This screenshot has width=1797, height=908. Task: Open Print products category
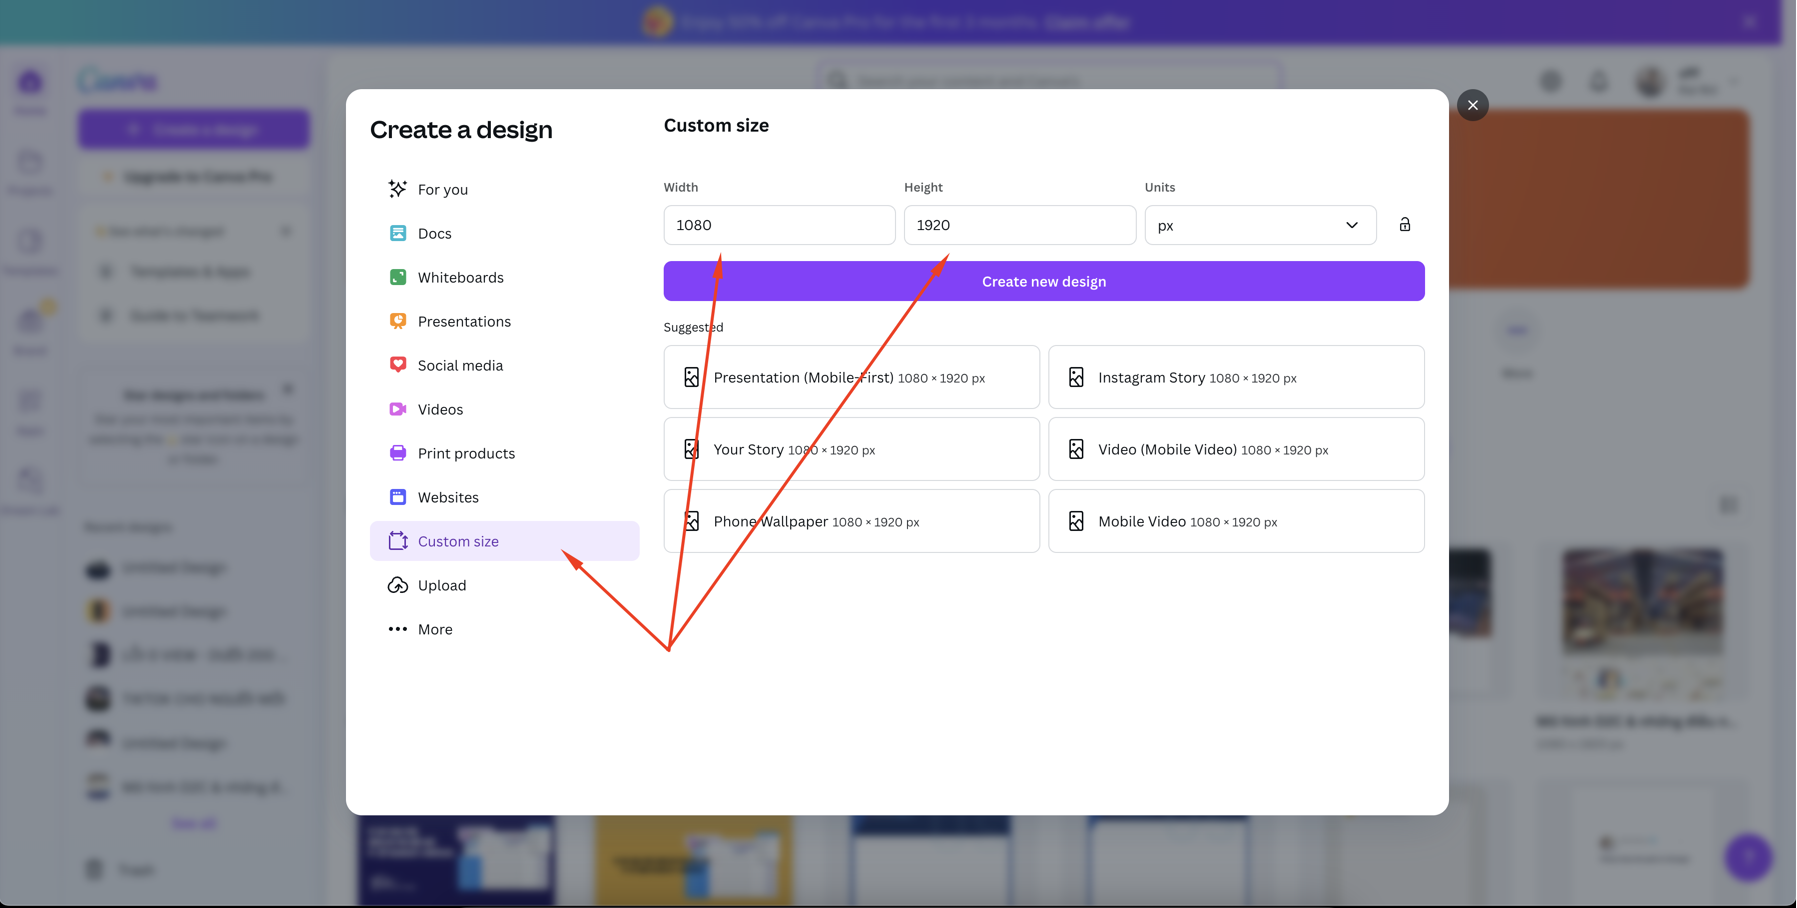pyautogui.click(x=504, y=453)
